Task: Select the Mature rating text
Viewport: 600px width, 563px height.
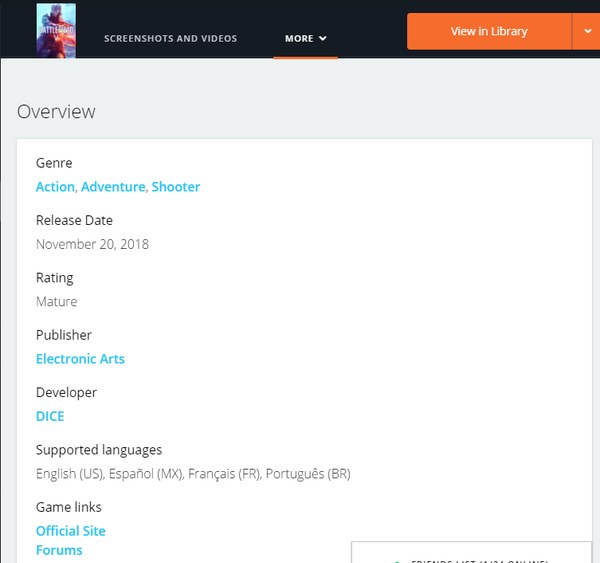Action: coord(57,302)
